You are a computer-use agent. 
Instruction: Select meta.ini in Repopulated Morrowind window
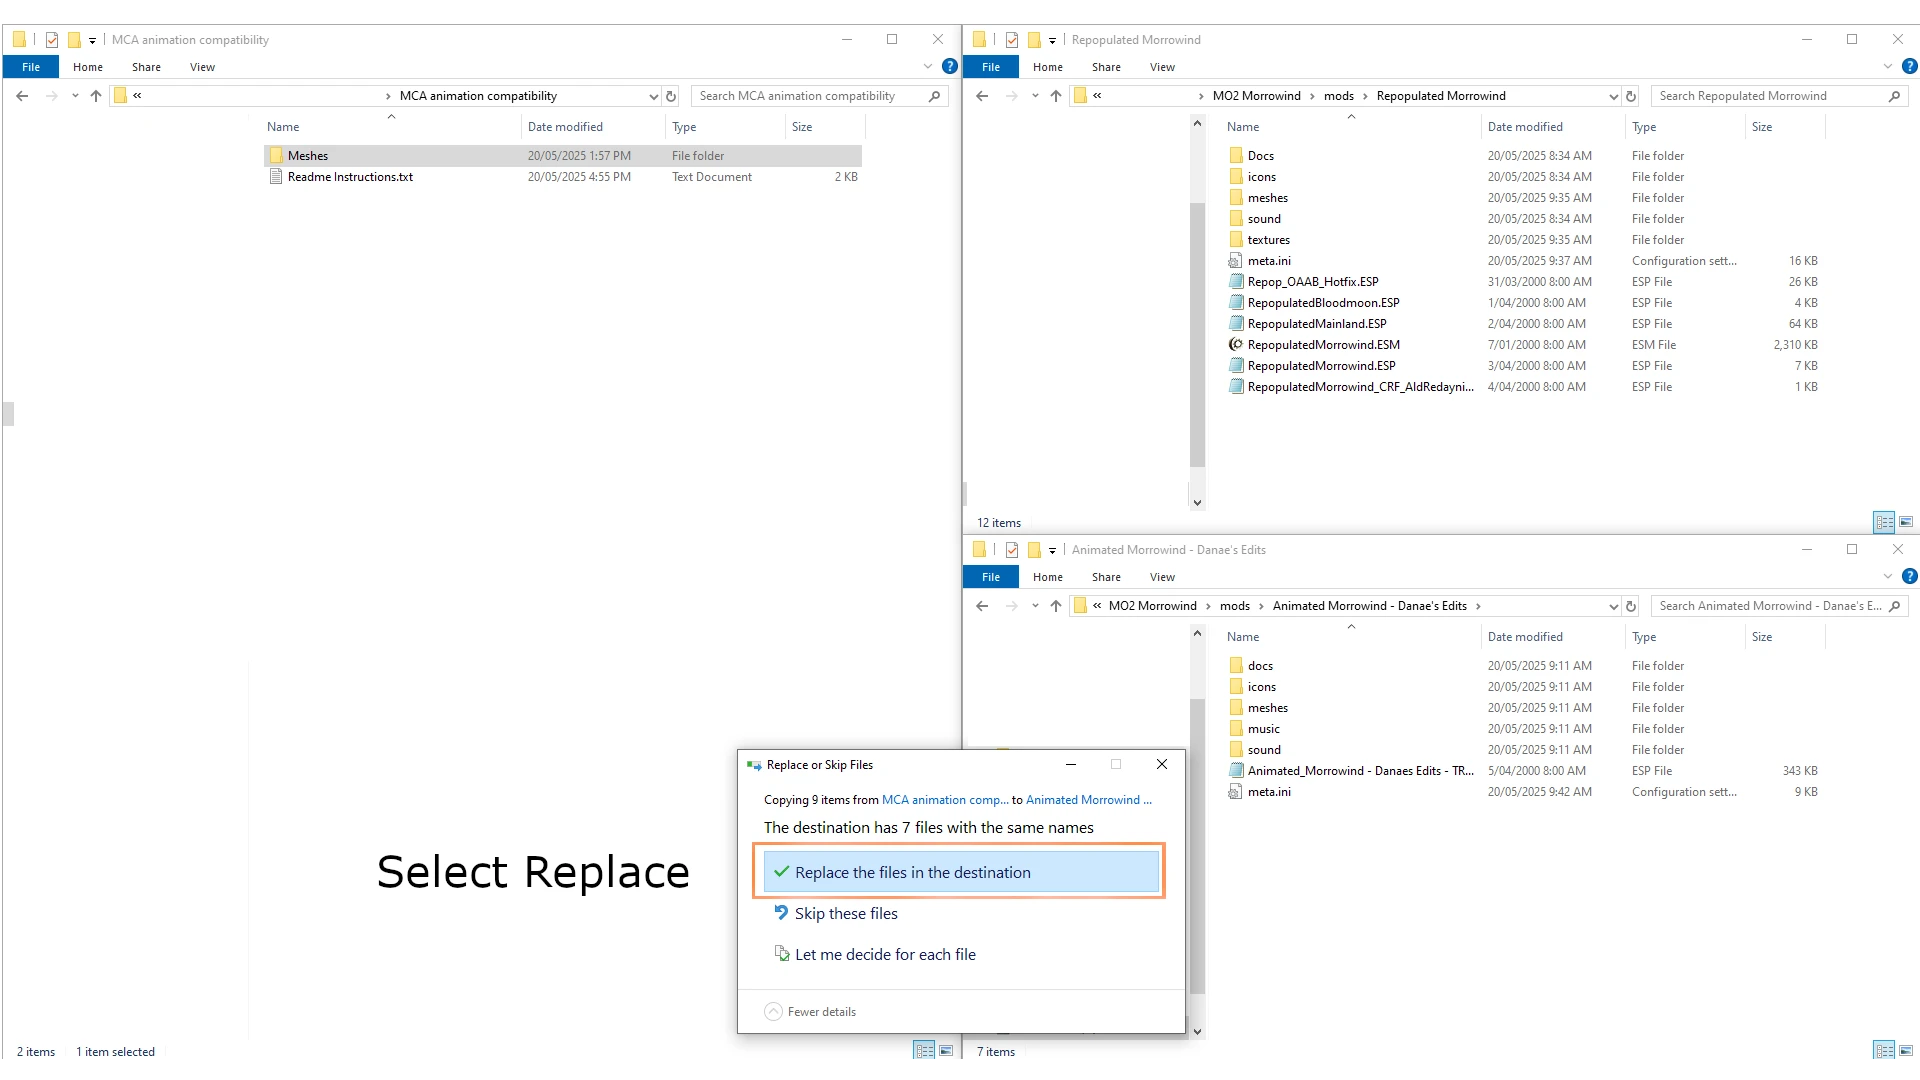coord(1269,261)
